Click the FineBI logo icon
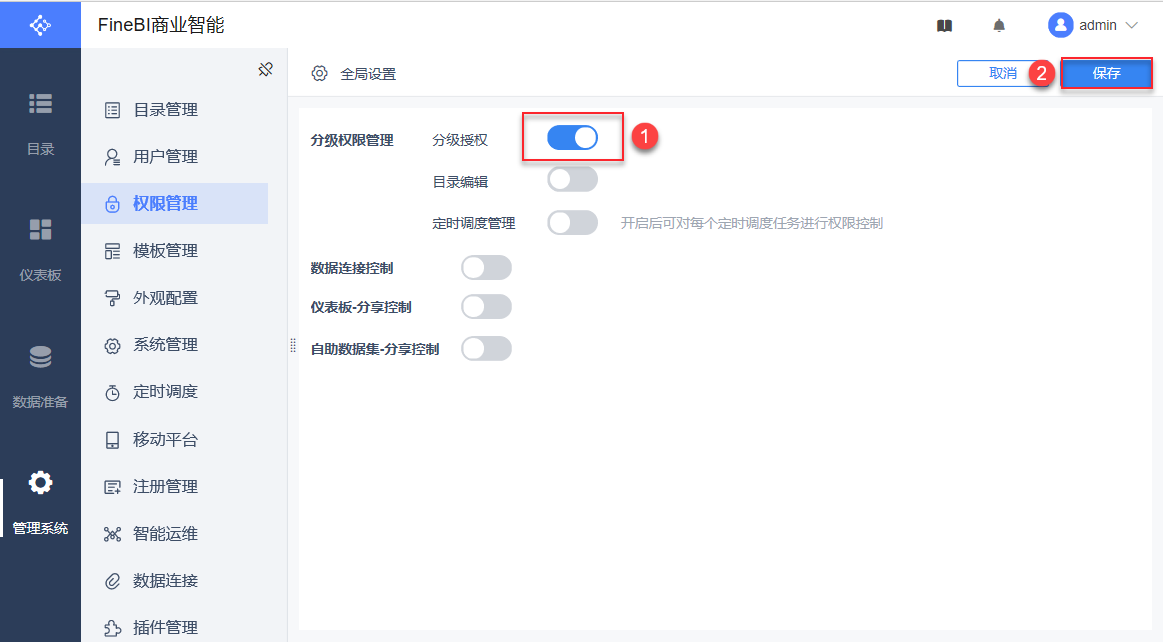Screen dimensions: 1163x642 click(40, 25)
